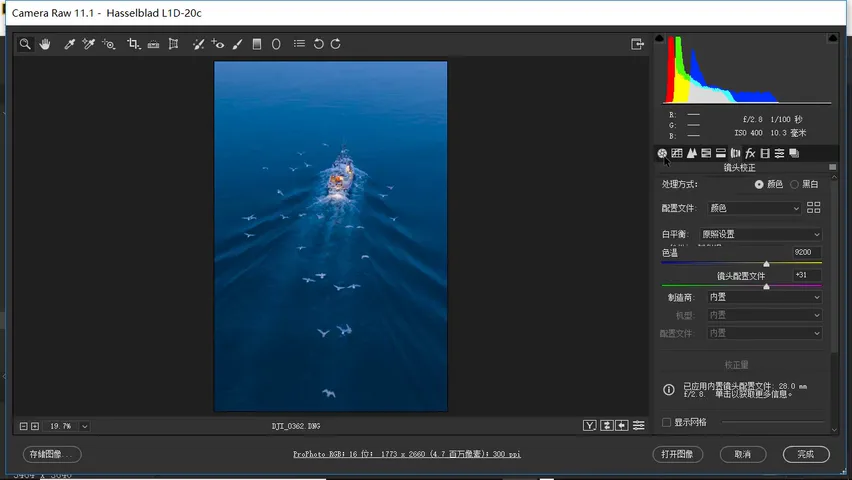The height and width of the screenshot is (480, 852).
Task: Click the 取消 cancel button
Action: click(x=743, y=454)
